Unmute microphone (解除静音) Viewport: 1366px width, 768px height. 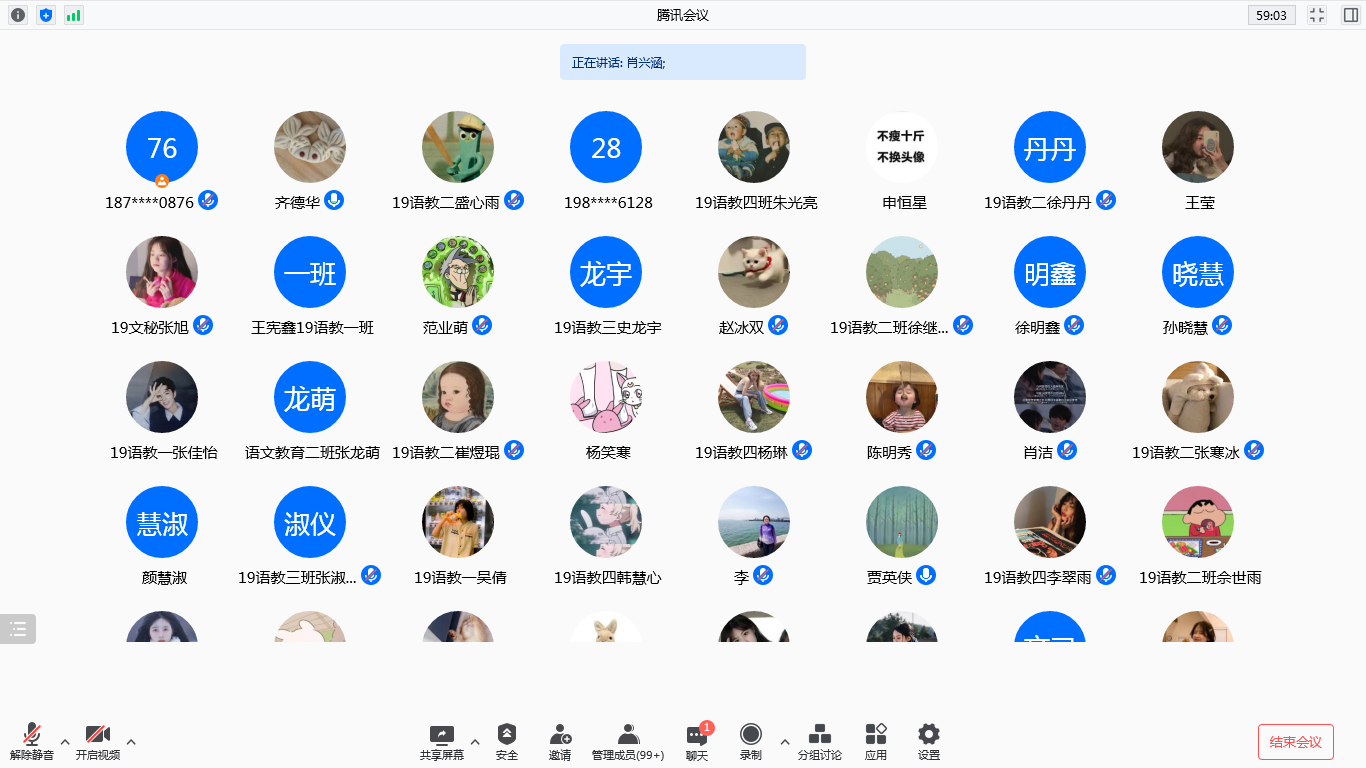point(32,741)
